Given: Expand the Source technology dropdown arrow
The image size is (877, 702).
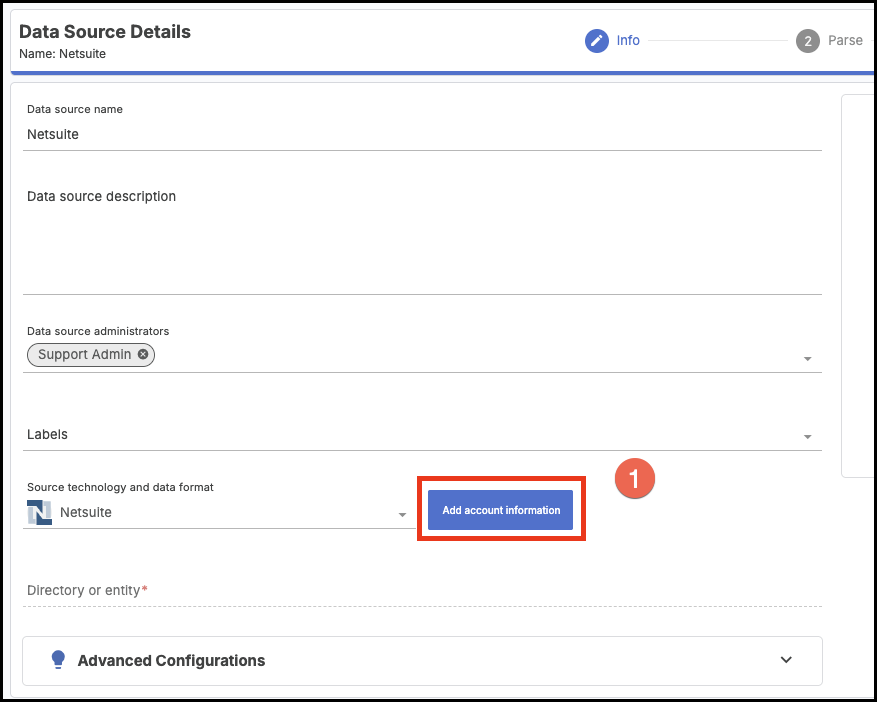Looking at the screenshot, I should [402, 515].
